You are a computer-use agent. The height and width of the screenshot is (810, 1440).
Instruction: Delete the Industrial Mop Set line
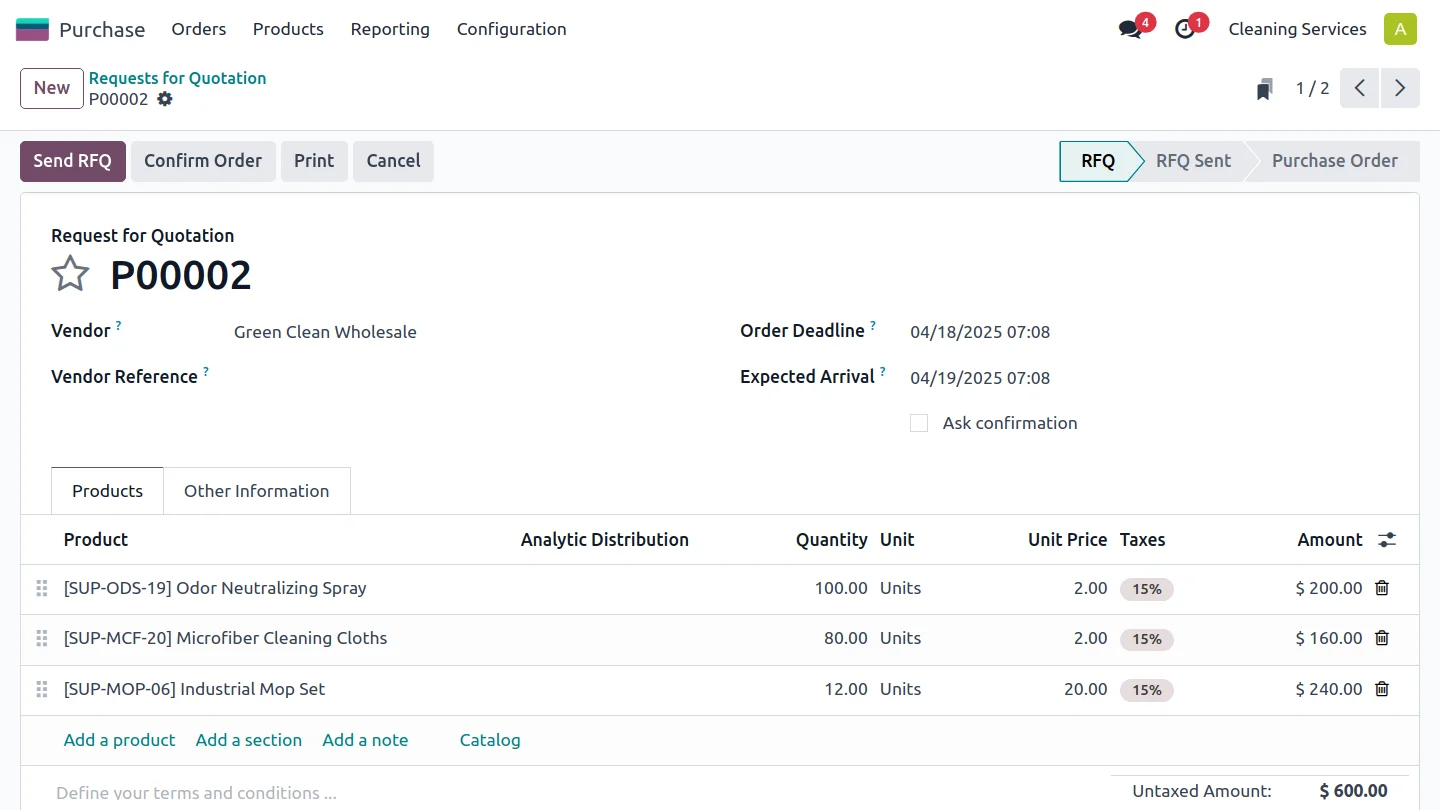click(1382, 689)
